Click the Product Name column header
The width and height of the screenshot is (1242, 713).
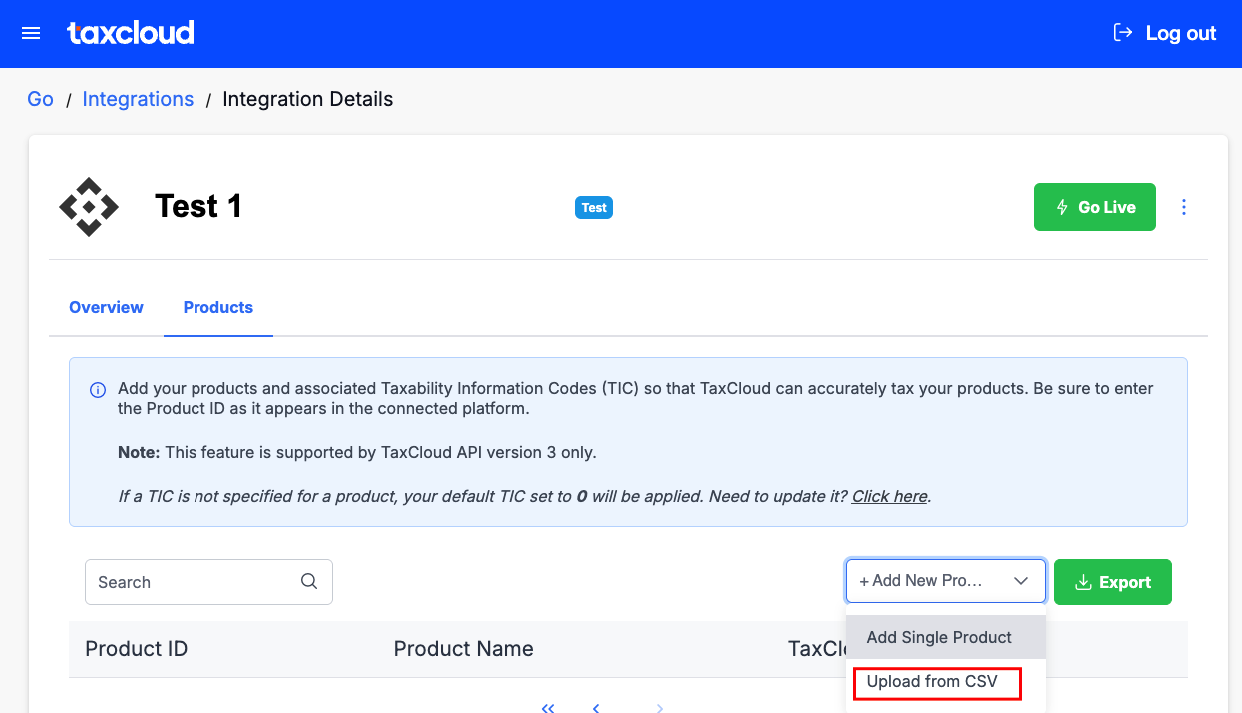click(464, 649)
